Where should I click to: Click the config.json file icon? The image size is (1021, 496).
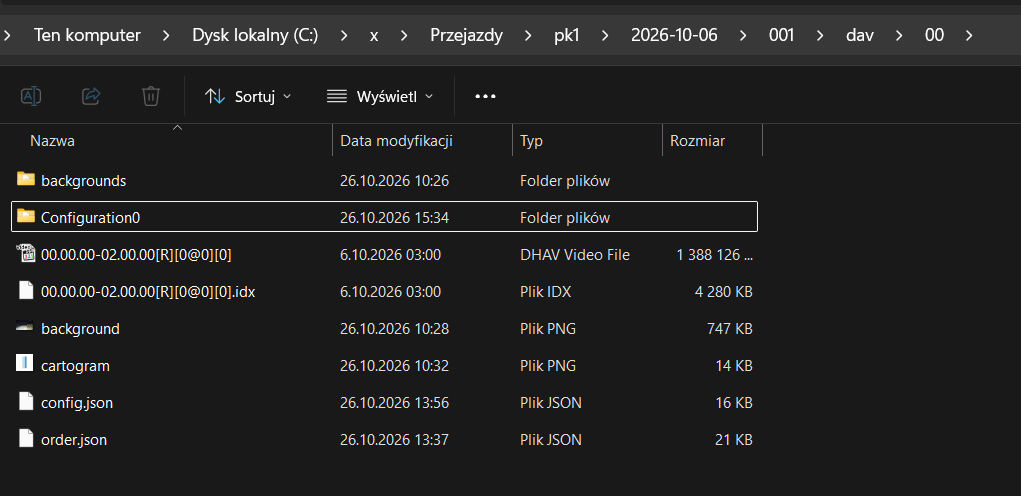[x=25, y=402]
